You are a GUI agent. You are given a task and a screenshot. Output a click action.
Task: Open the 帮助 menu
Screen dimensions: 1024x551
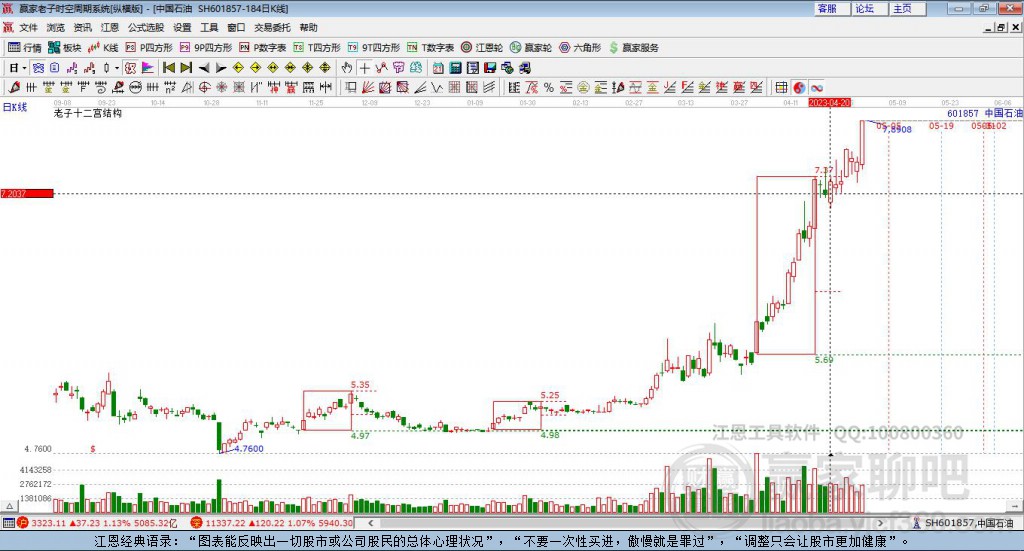(308, 27)
